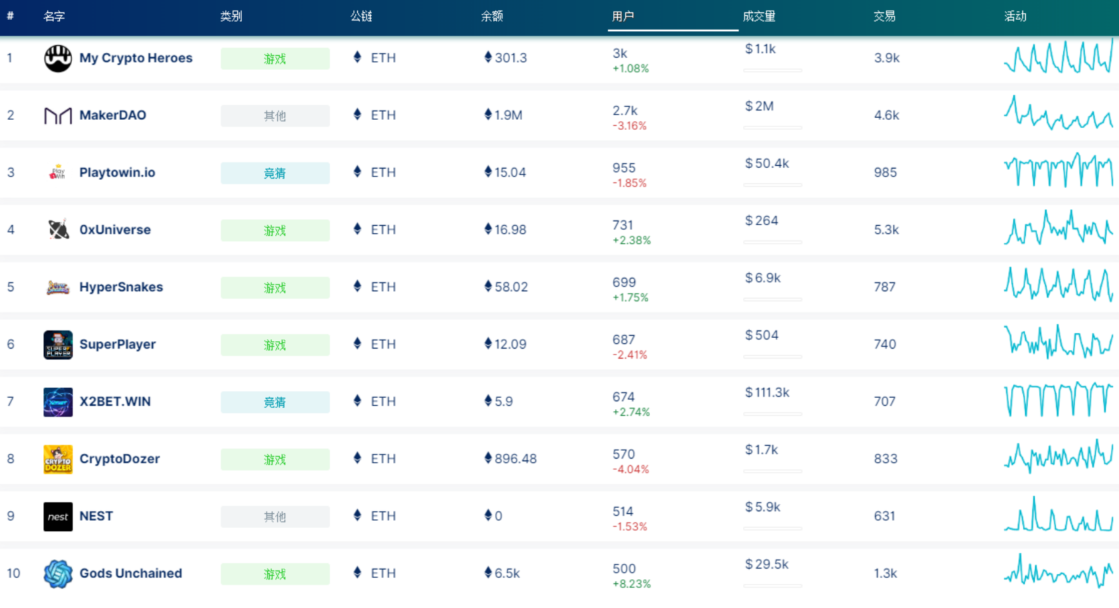Click the SuperPlayer logo icon
The height and width of the screenshot is (608, 1119).
pos(58,345)
